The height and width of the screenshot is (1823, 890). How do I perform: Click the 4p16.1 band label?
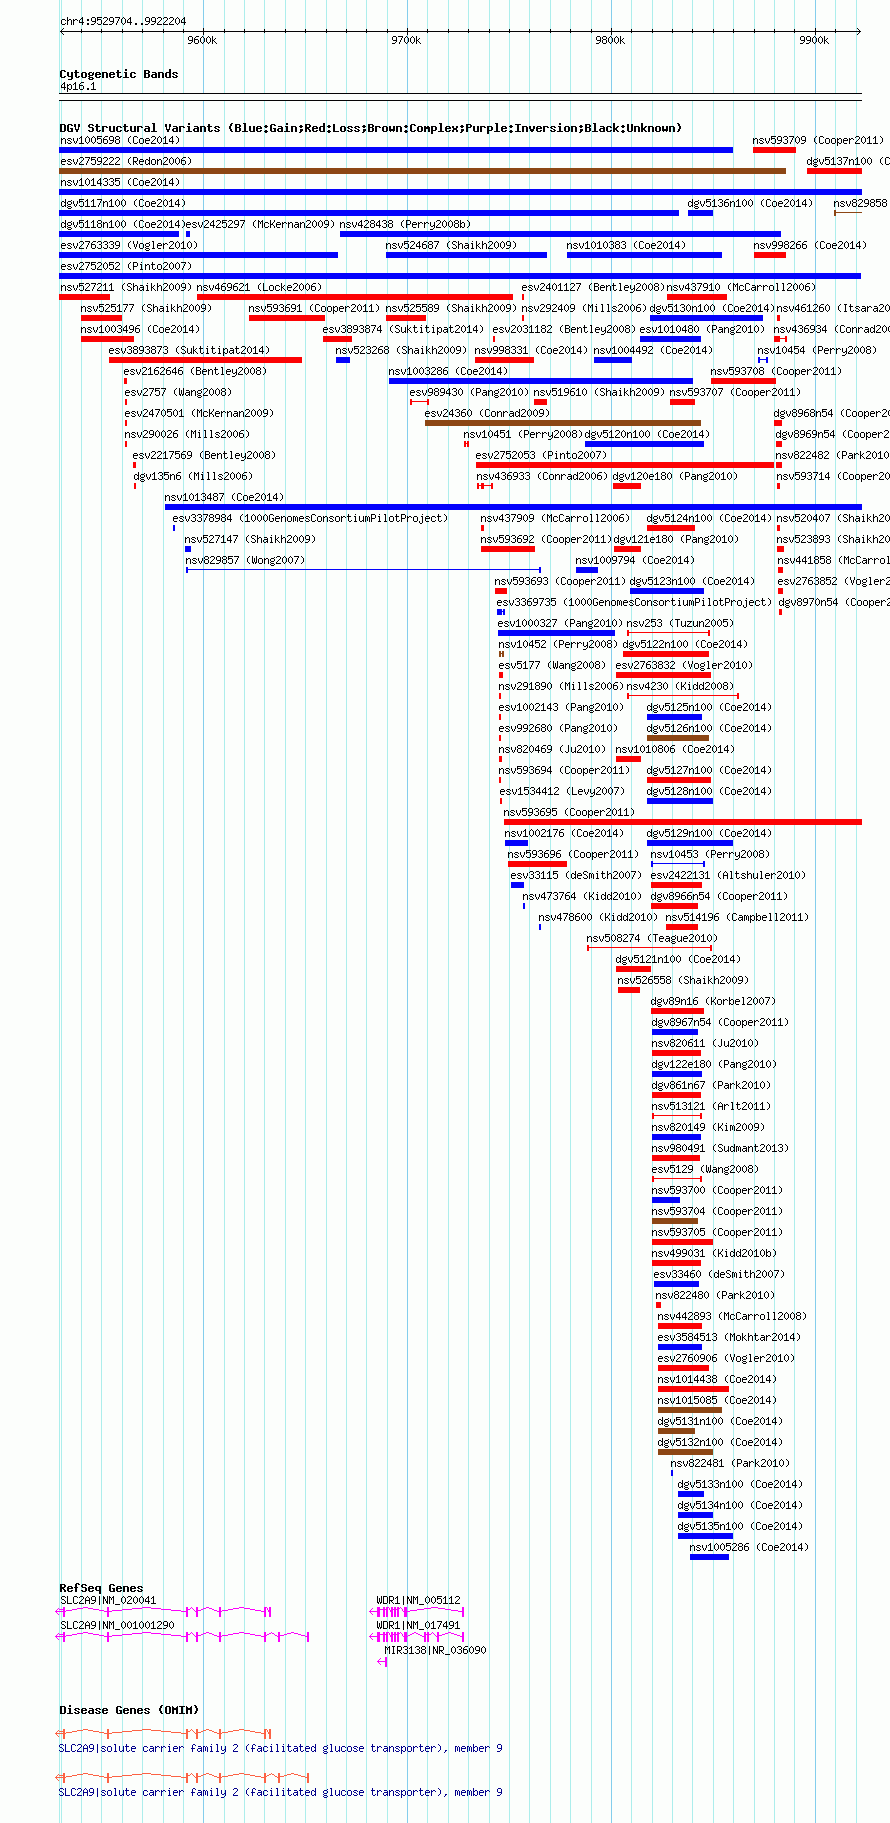[x=78, y=87]
